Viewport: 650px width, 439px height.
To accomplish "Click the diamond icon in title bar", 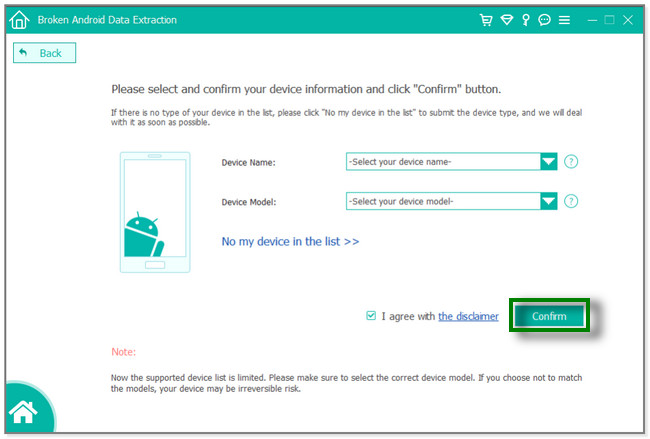I will point(507,19).
